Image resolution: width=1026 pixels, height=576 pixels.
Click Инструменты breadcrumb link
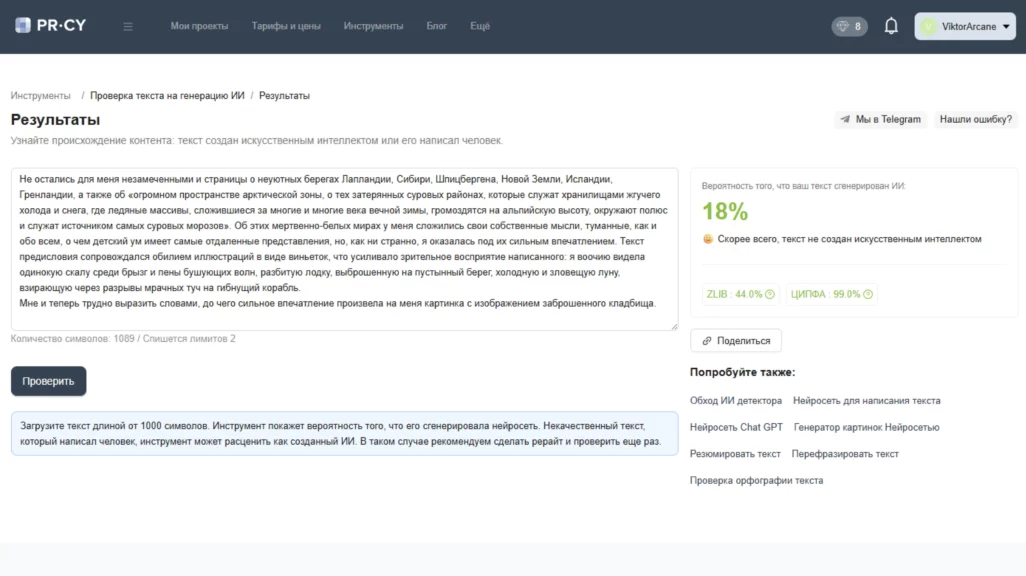click(41, 96)
